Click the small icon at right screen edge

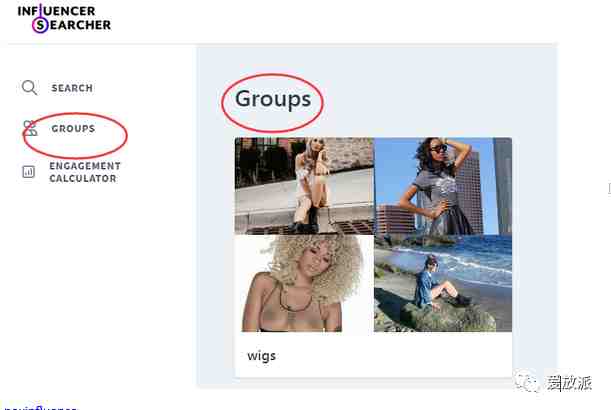[609, 188]
